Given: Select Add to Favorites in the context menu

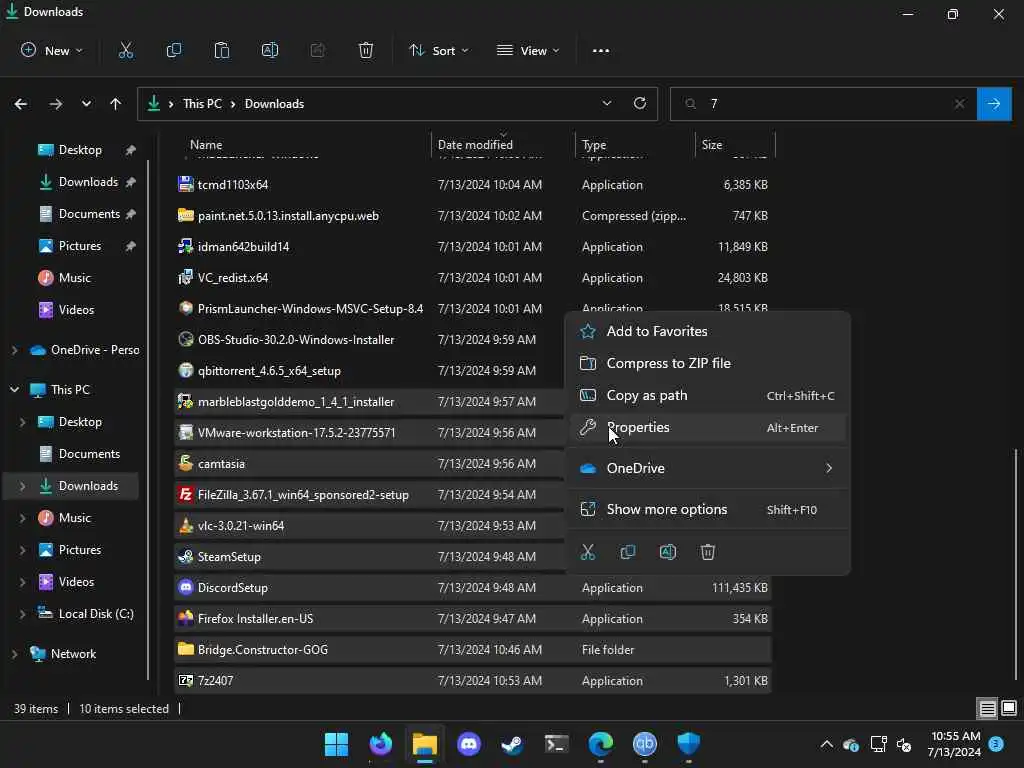Looking at the screenshot, I should [708, 331].
